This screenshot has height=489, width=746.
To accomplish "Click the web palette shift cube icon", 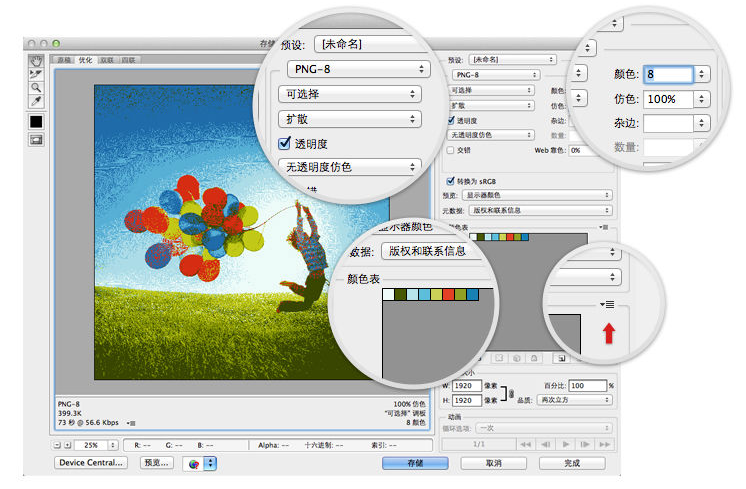I will (517, 358).
